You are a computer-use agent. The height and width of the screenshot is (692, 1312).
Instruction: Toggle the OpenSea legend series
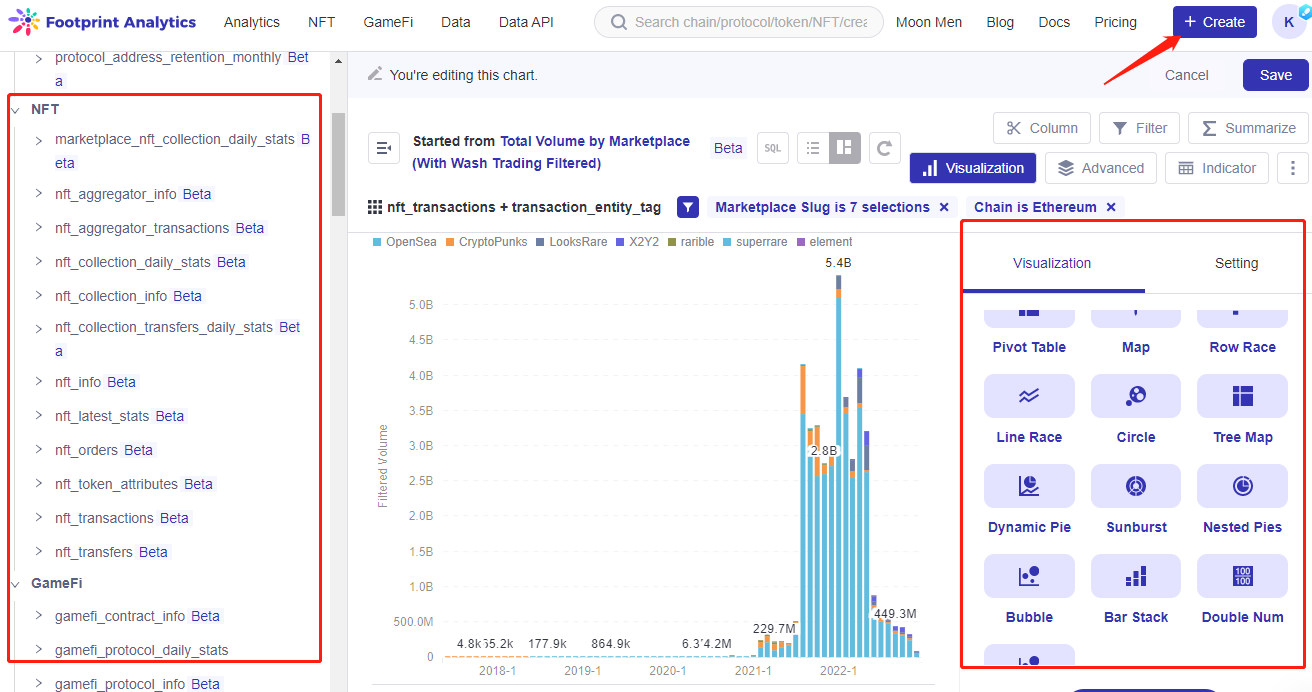tap(403, 241)
